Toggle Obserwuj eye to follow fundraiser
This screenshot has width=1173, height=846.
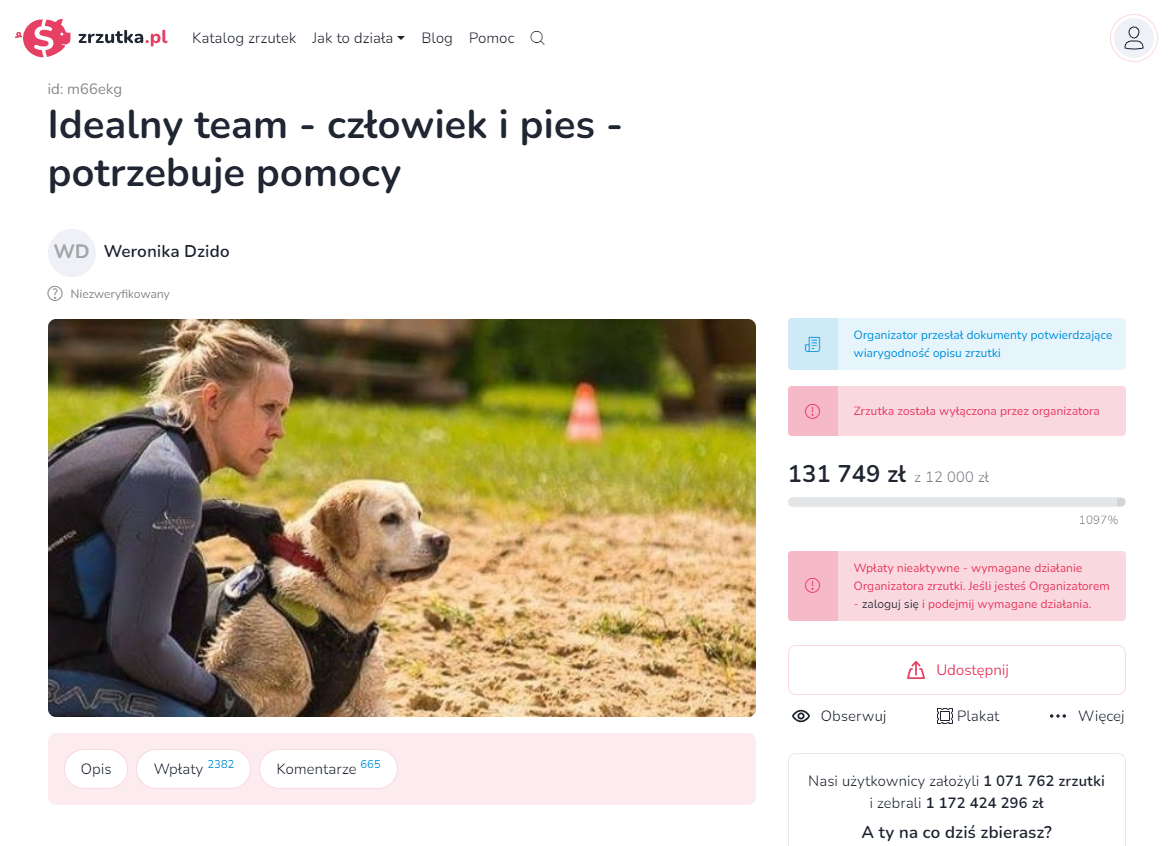click(800, 716)
